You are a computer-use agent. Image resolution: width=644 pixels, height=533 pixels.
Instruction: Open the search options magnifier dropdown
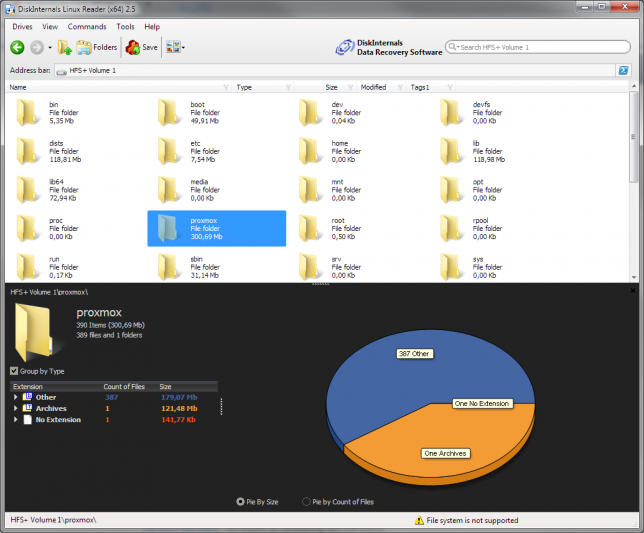pos(453,47)
